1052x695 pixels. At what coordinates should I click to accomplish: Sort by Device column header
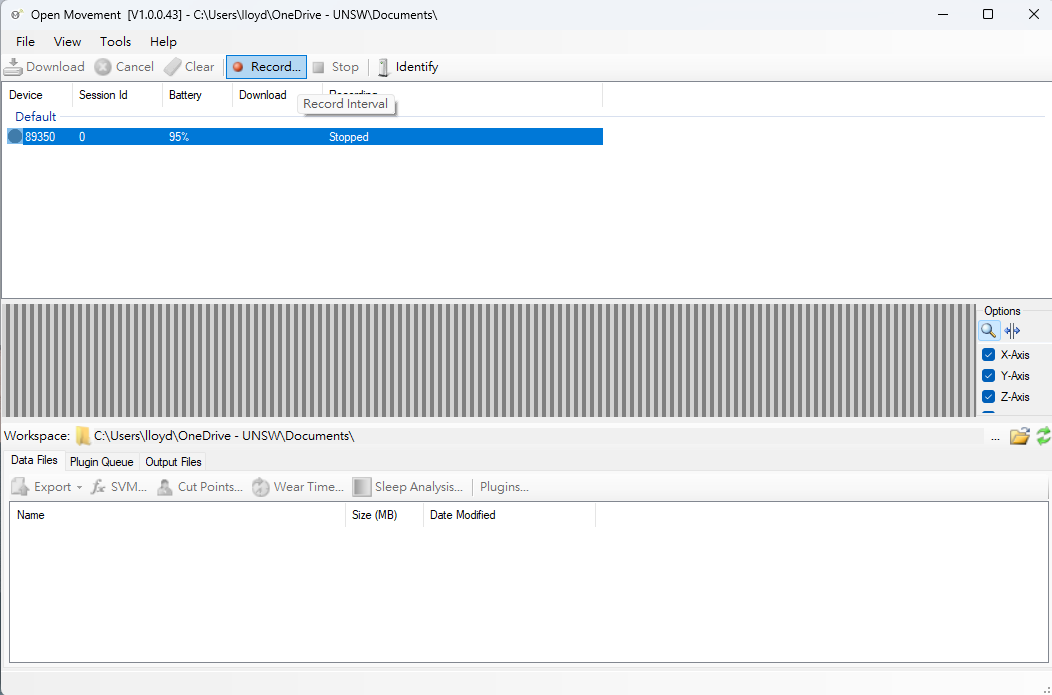click(x=37, y=95)
